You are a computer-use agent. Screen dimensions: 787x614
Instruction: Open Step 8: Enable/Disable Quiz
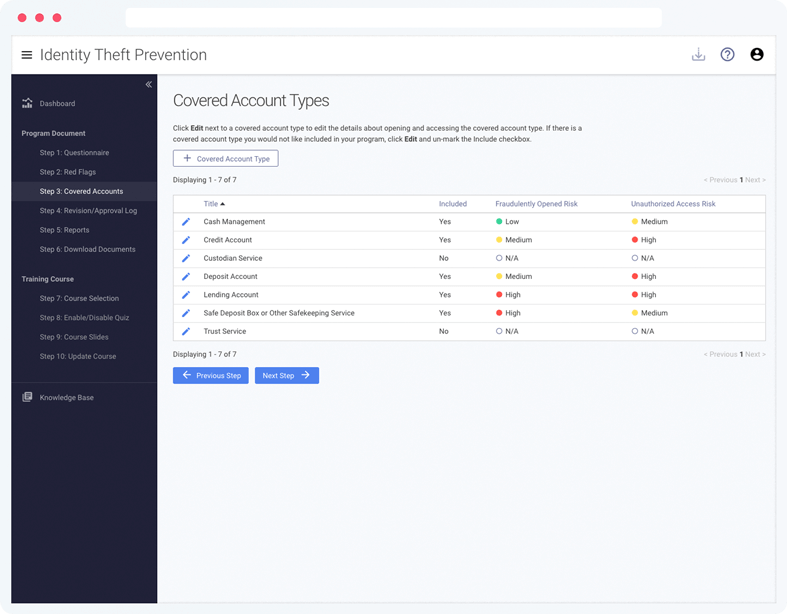click(84, 317)
